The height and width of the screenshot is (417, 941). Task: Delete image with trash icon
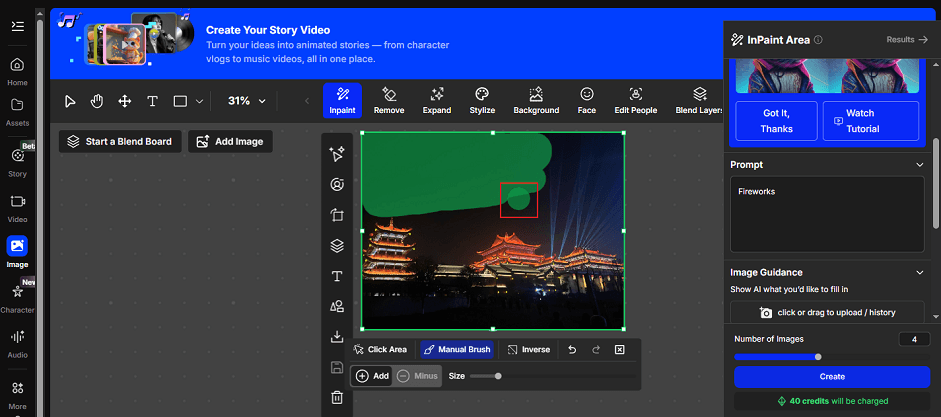tap(337, 397)
